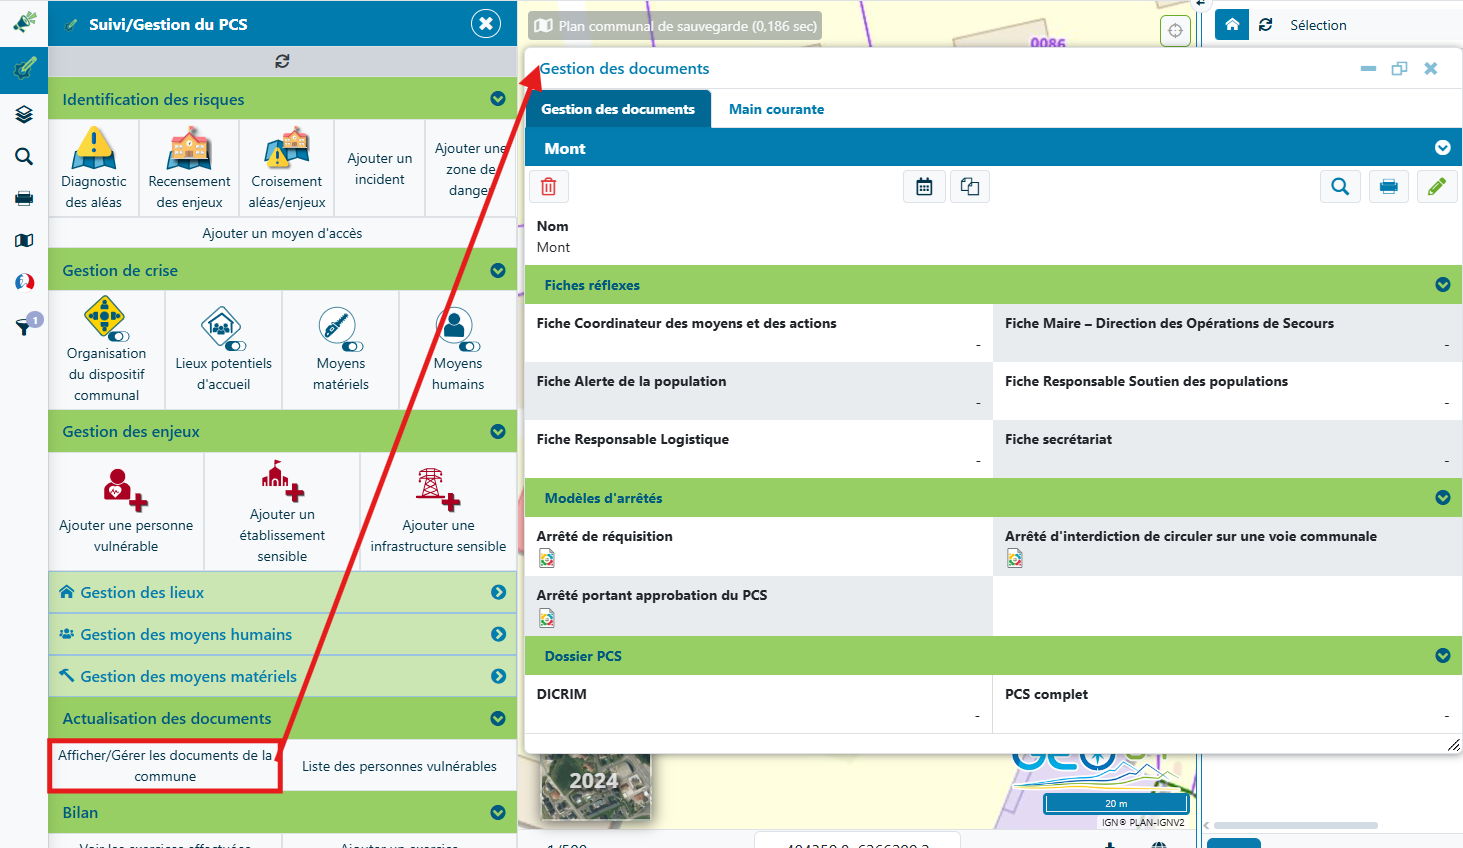Collapse the Bilan section

(498, 812)
